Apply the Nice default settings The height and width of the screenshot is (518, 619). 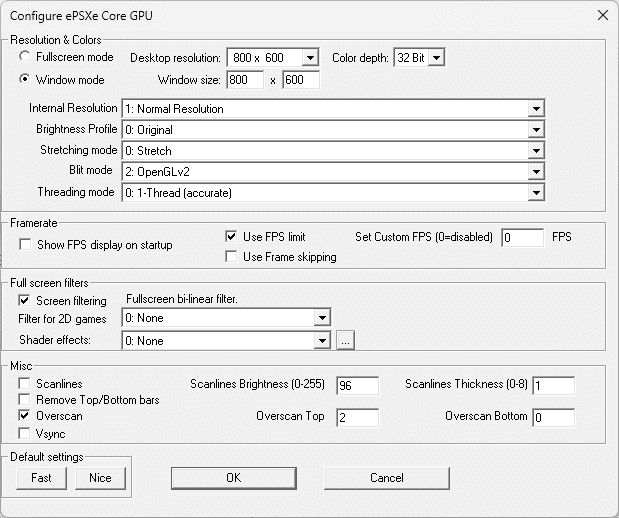100,478
